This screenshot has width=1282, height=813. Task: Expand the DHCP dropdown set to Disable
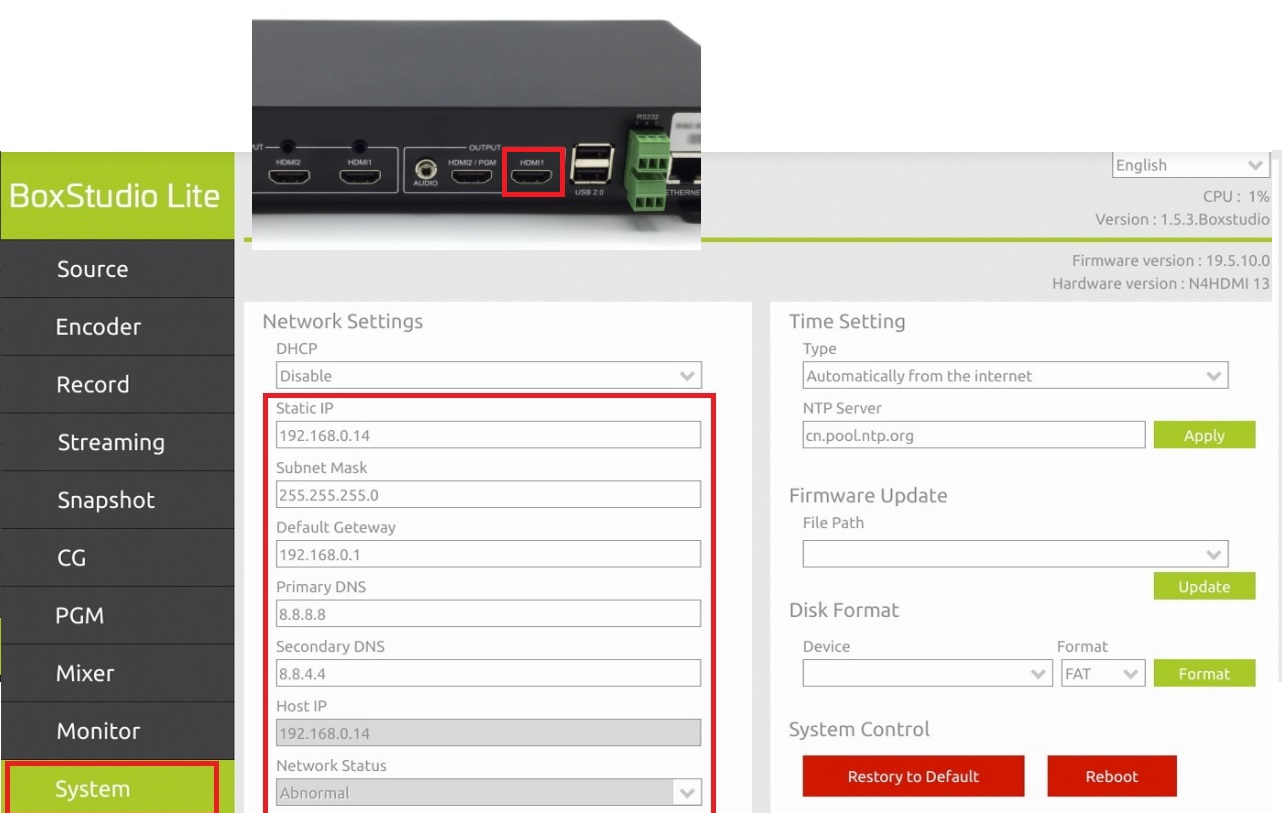[489, 376]
